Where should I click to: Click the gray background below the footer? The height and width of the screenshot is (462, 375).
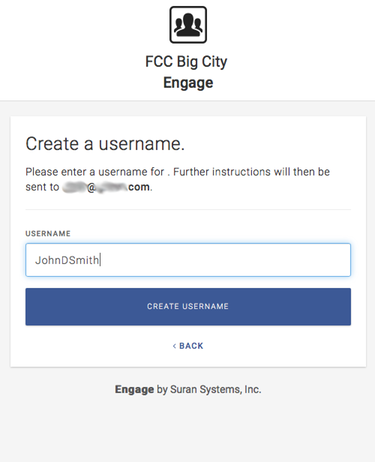187,430
